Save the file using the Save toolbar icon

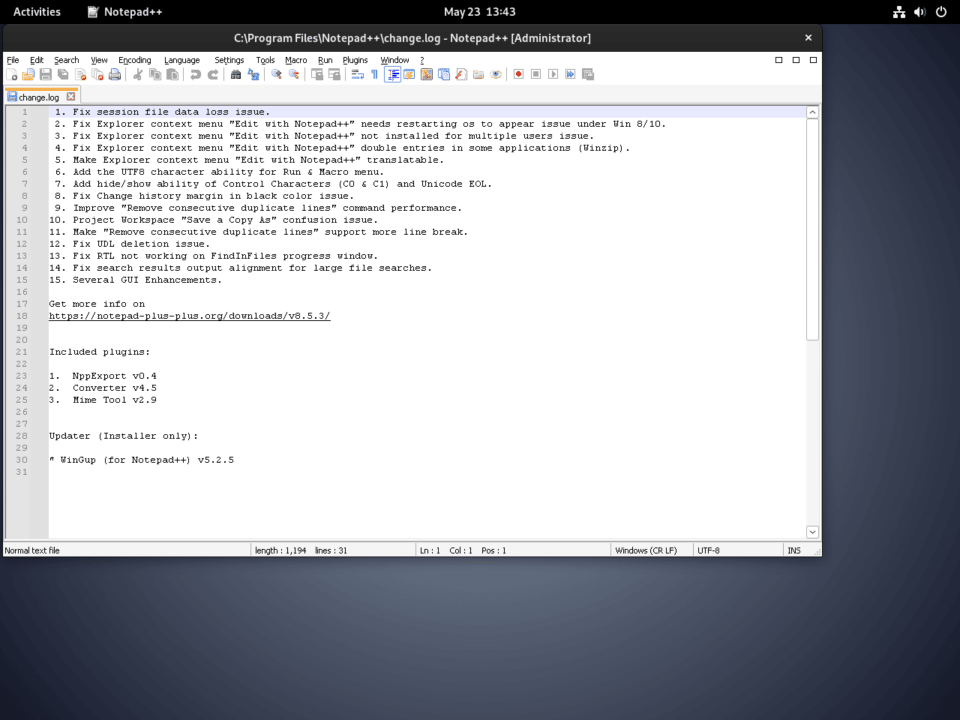click(x=47, y=74)
